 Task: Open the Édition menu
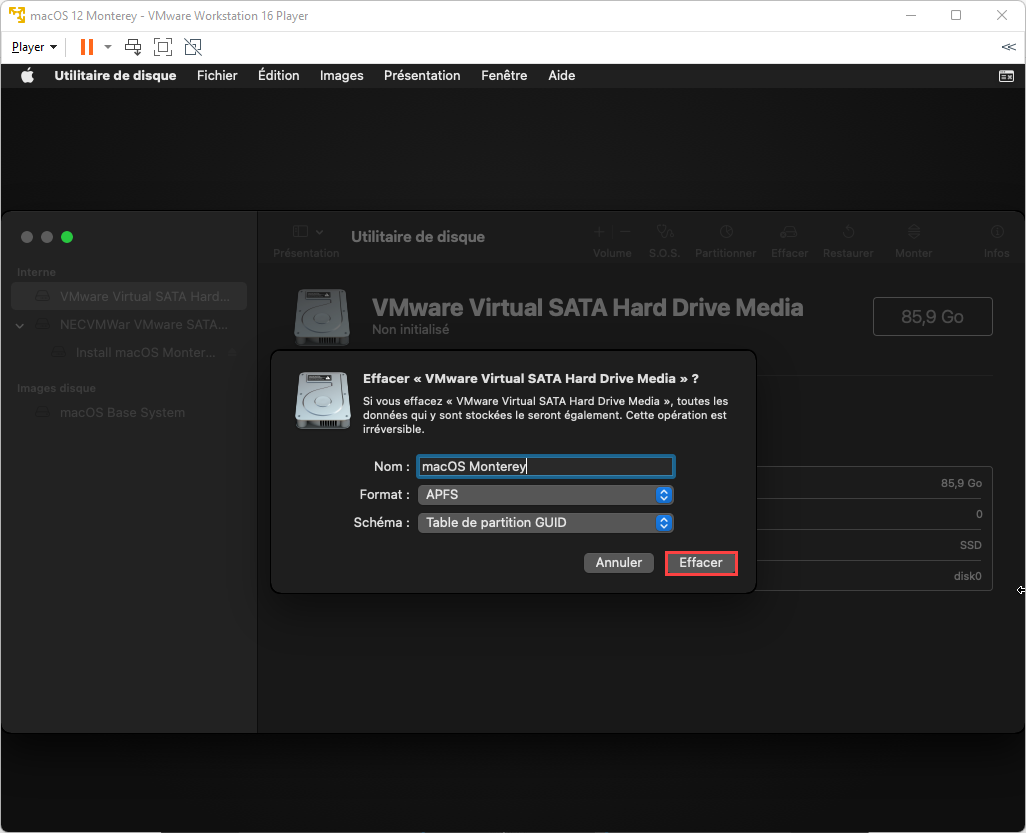[x=279, y=75]
